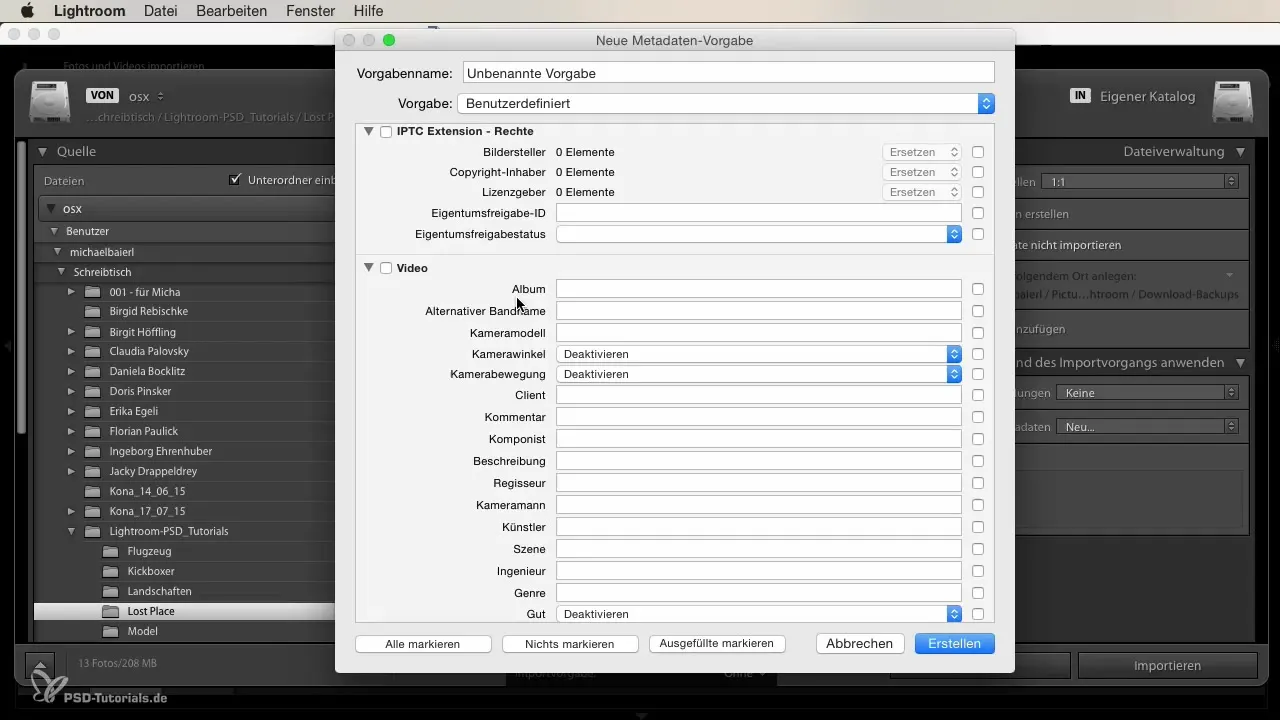Screen dimensions: 1280x720
Task: Collapse the Quelle panel triangle
Action: tap(43, 152)
